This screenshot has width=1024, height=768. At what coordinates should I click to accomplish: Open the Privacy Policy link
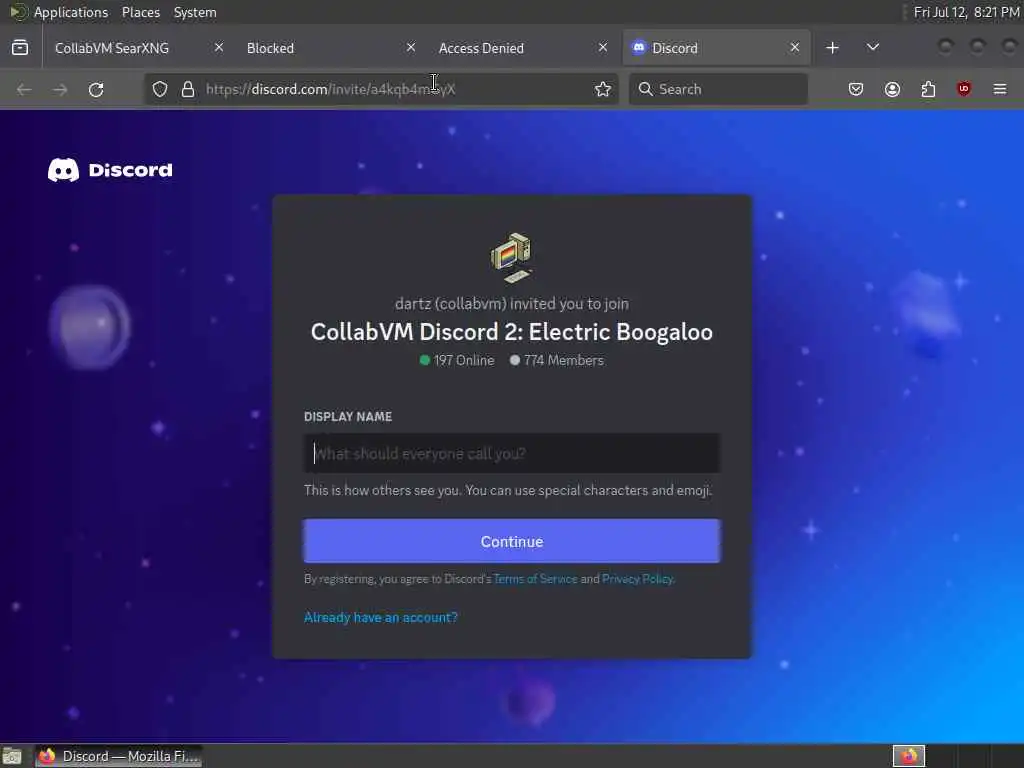click(637, 579)
